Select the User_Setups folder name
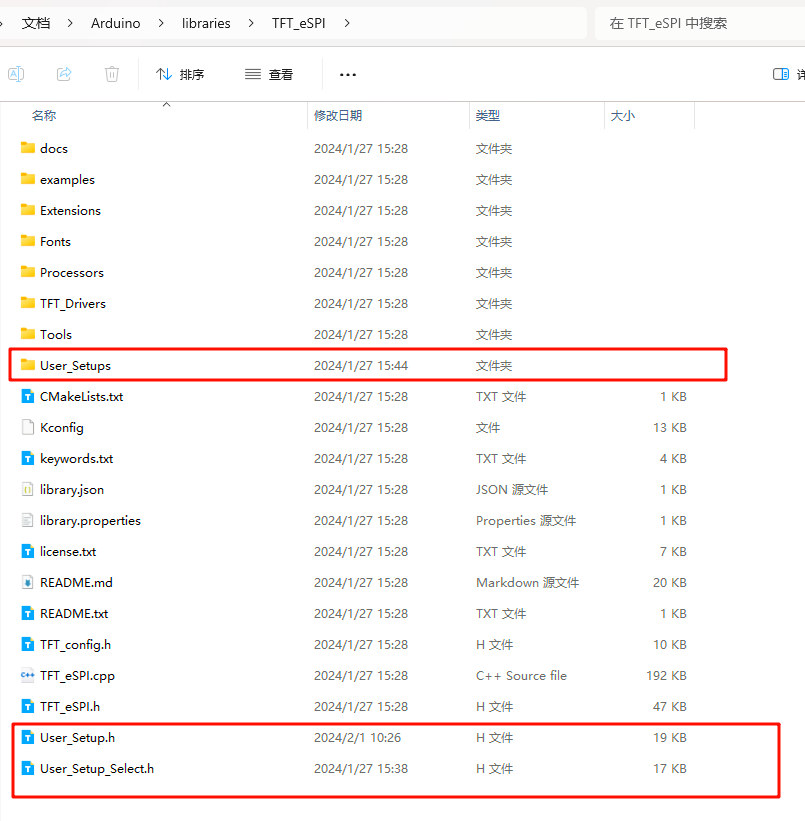The height and width of the screenshot is (821, 805). click(x=75, y=365)
